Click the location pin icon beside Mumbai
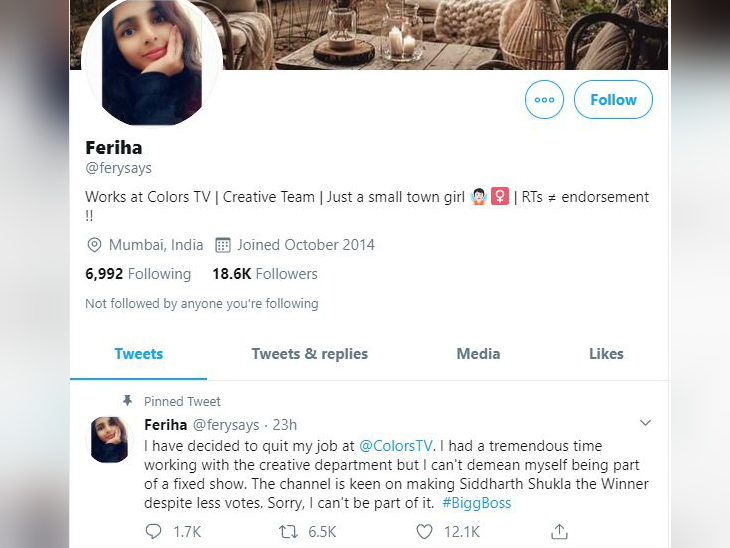The width and height of the screenshot is (730, 548). 95,245
